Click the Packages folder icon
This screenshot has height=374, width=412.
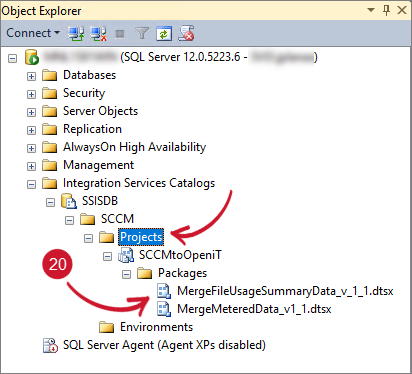(x=145, y=273)
